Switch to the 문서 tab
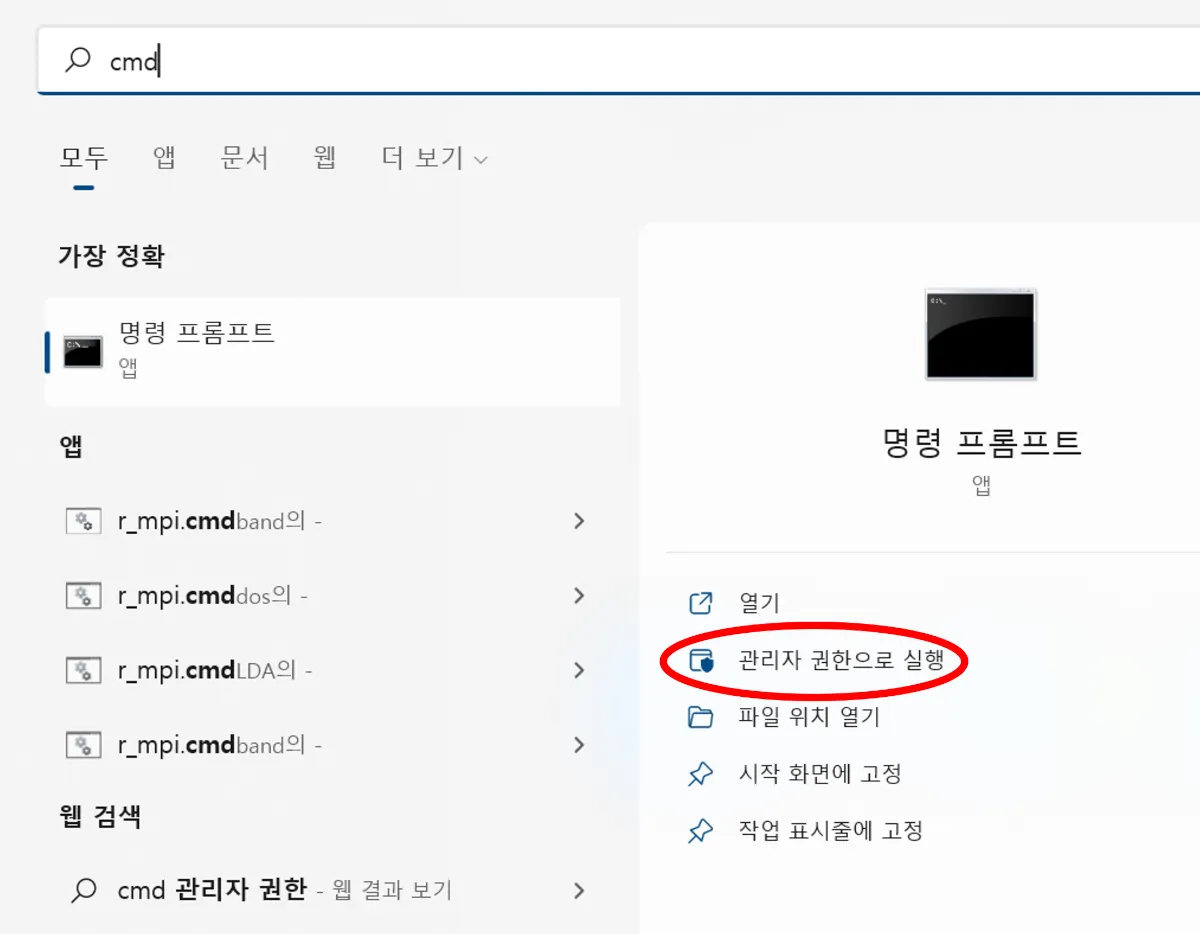Screen dimensions: 1200x934 tap(244, 157)
